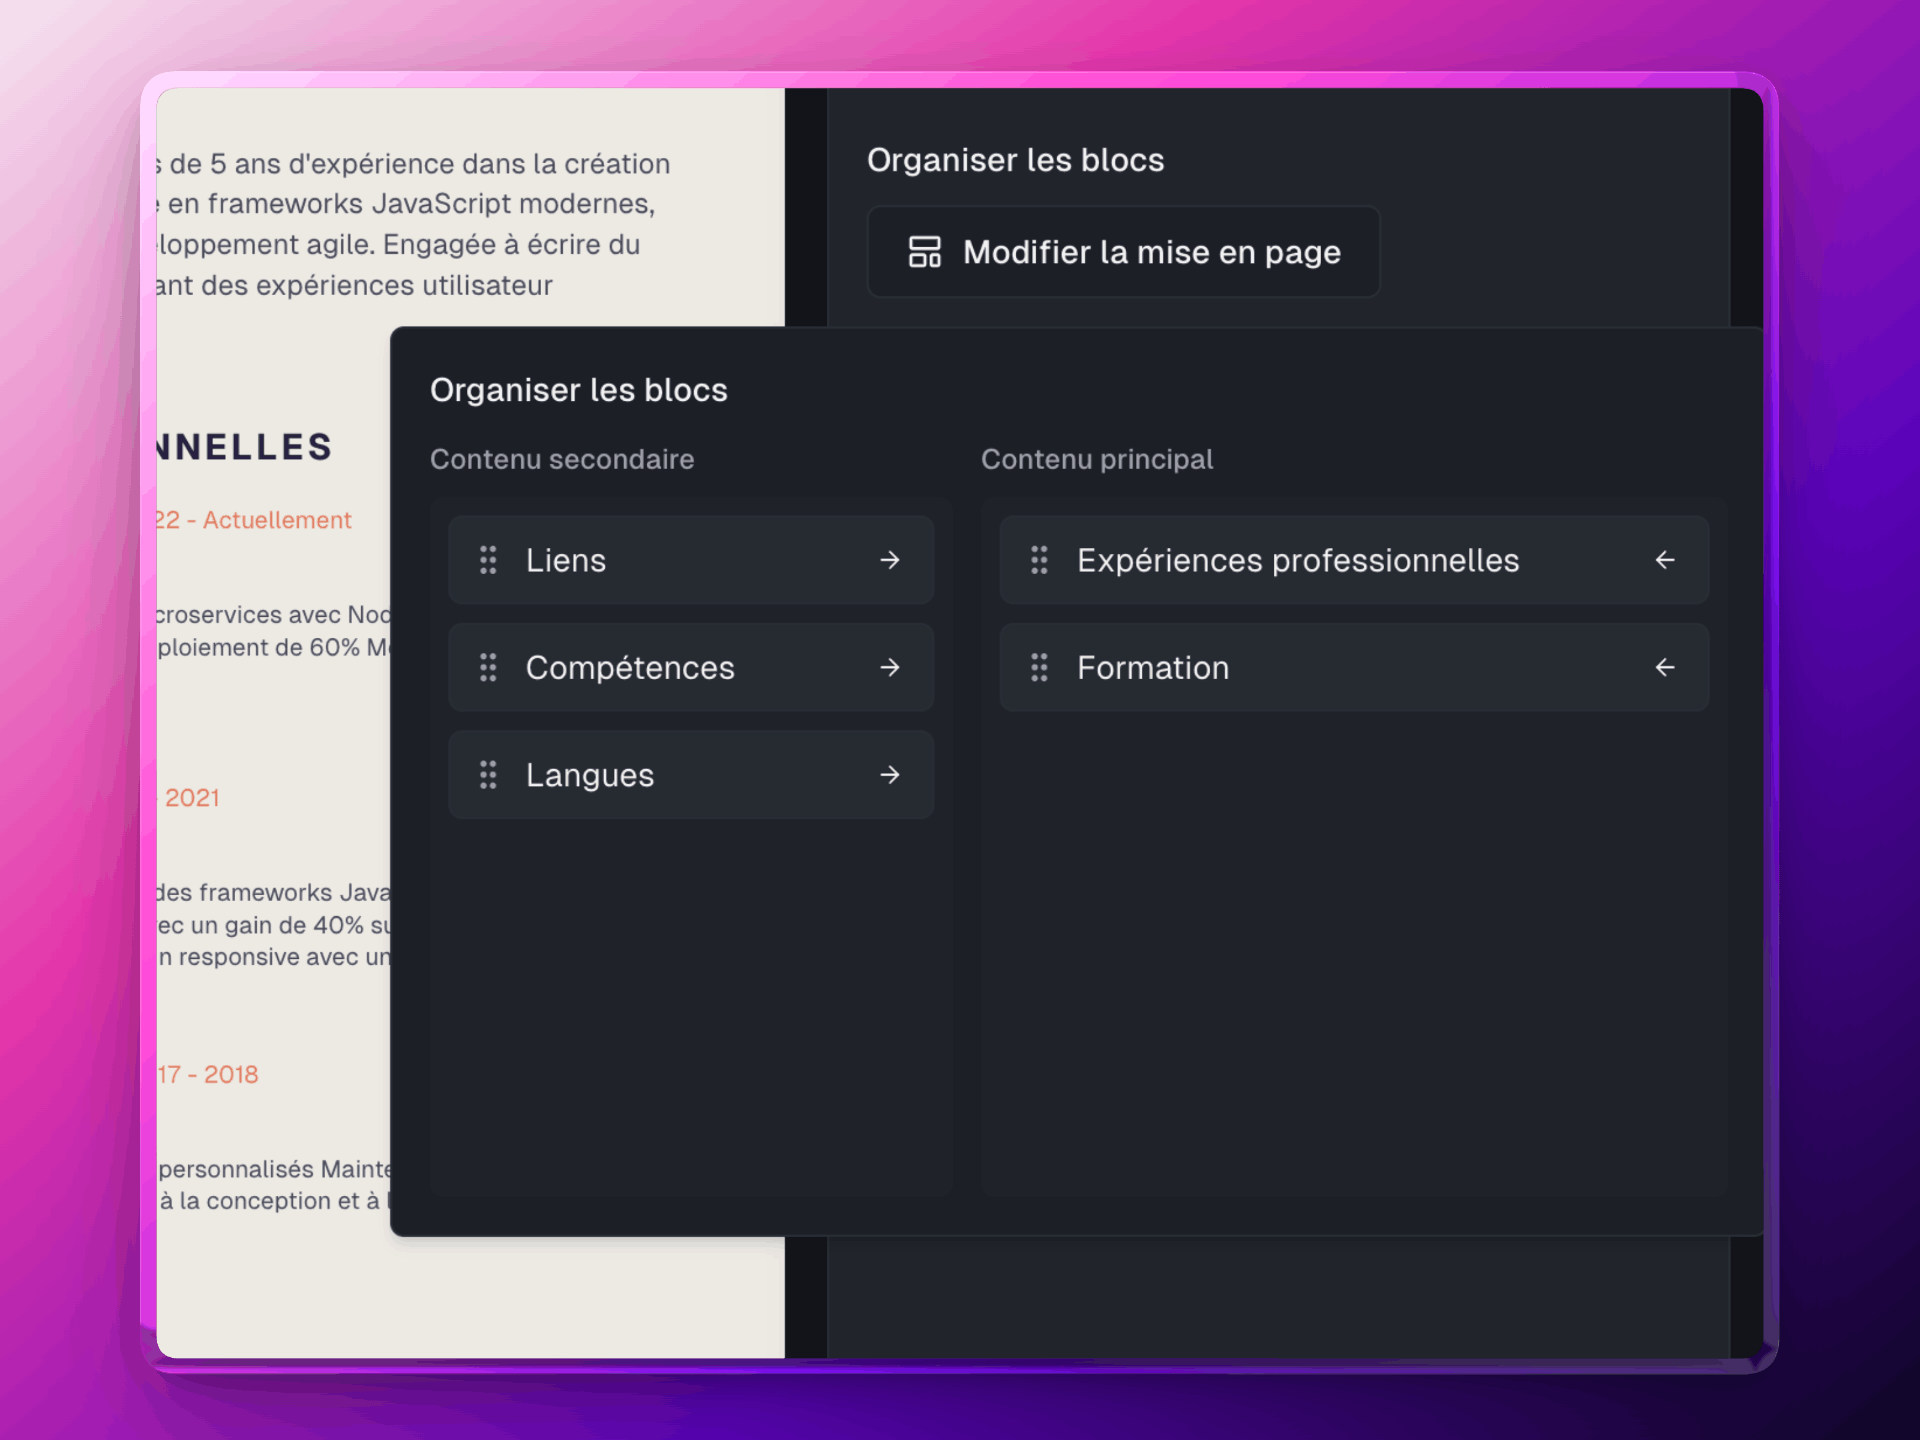This screenshot has height=1440, width=1920.
Task: Select the Langues block label
Action: point(590,775)
